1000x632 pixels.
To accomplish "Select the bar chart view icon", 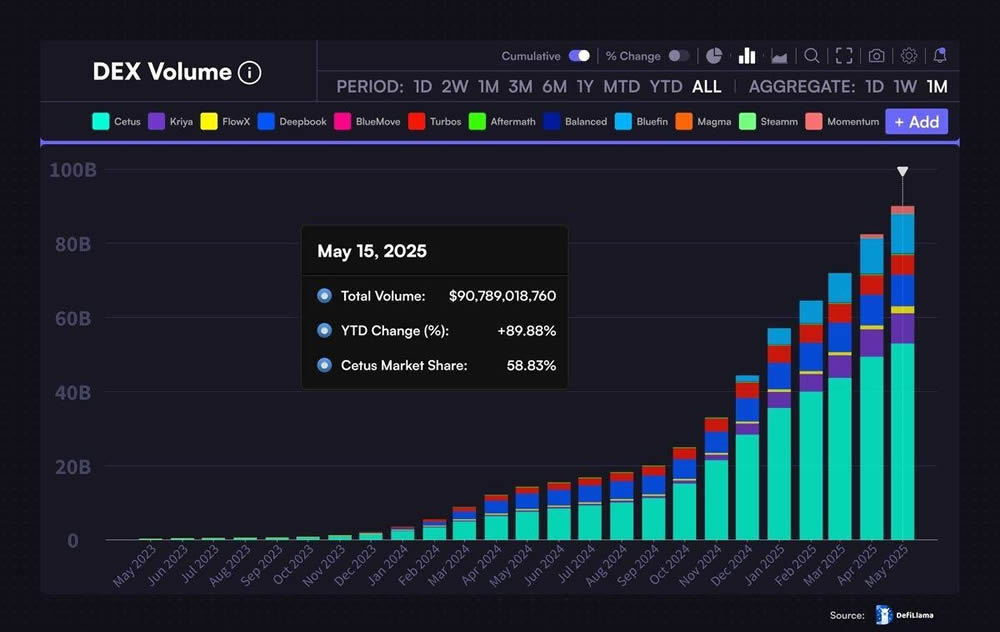I will pos(747,56).
